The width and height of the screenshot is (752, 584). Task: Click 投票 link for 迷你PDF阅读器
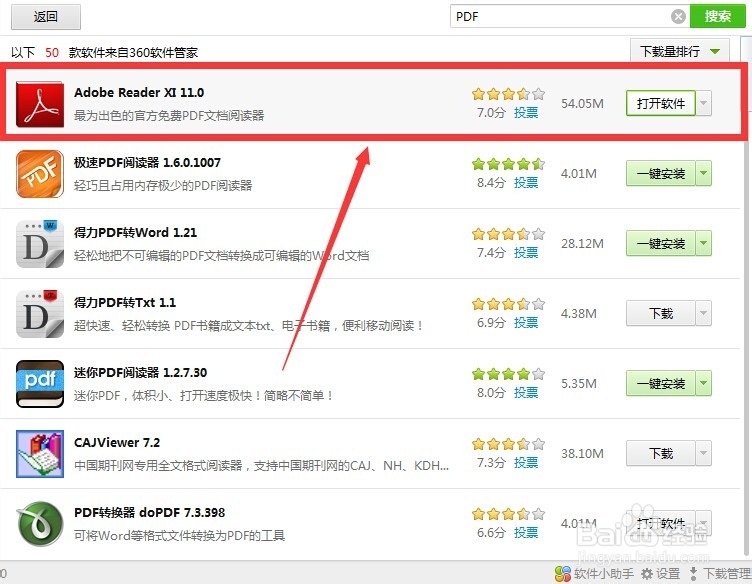526,393
